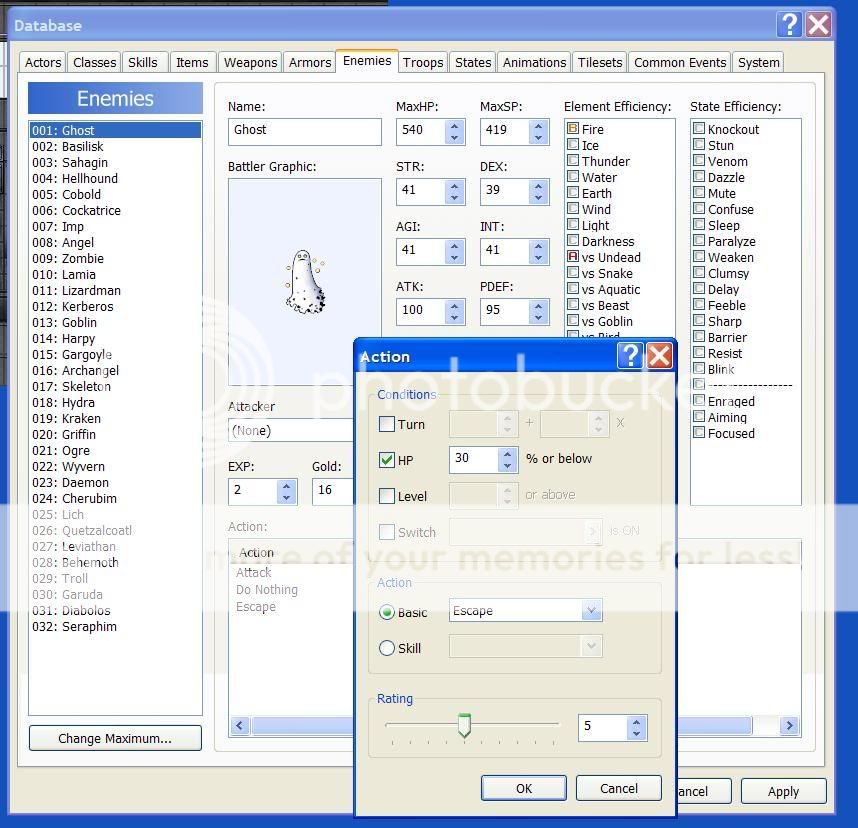Increase the Rating value spinner arrow
Image resolution: width=858 pixels, height=828 pixels.
click(x=637, y=722)
